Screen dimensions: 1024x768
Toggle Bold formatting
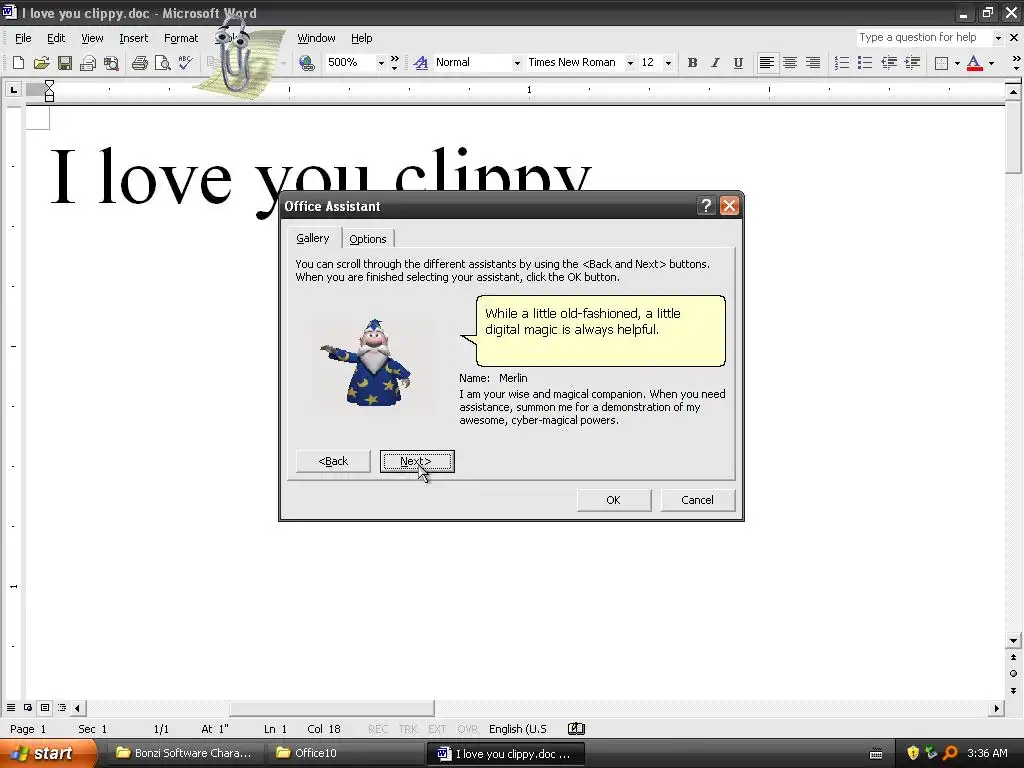tap(692, 63)
